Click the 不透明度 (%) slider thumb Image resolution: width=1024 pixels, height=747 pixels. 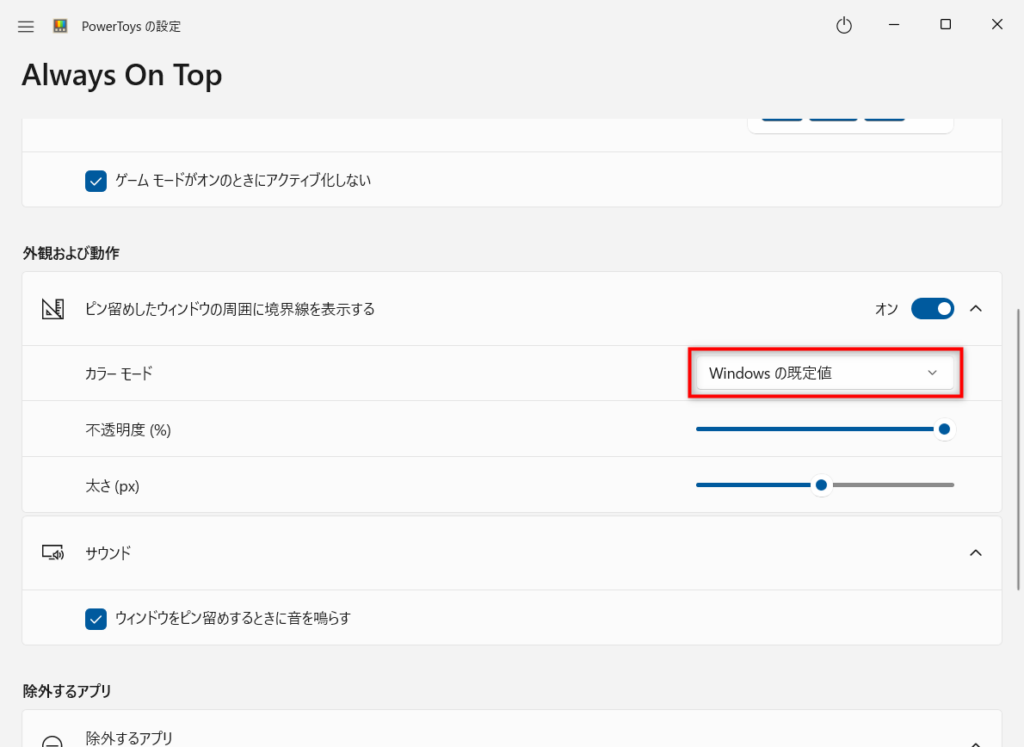click(x=944, y=429)
